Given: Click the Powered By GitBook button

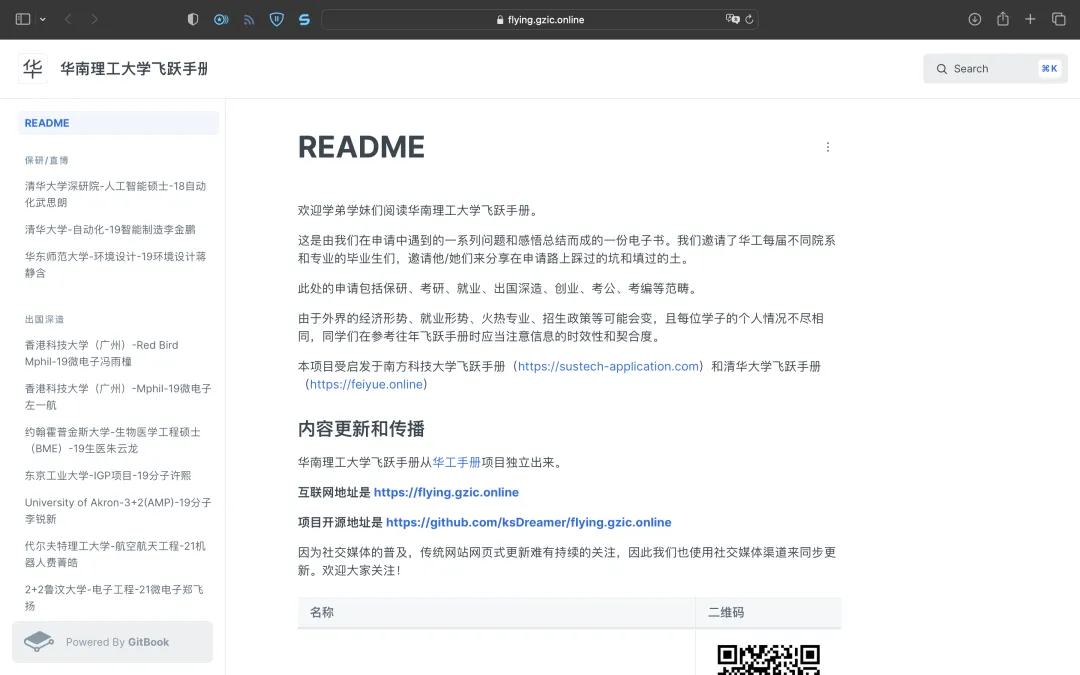Looking at the screenshot, I should 112,642.
